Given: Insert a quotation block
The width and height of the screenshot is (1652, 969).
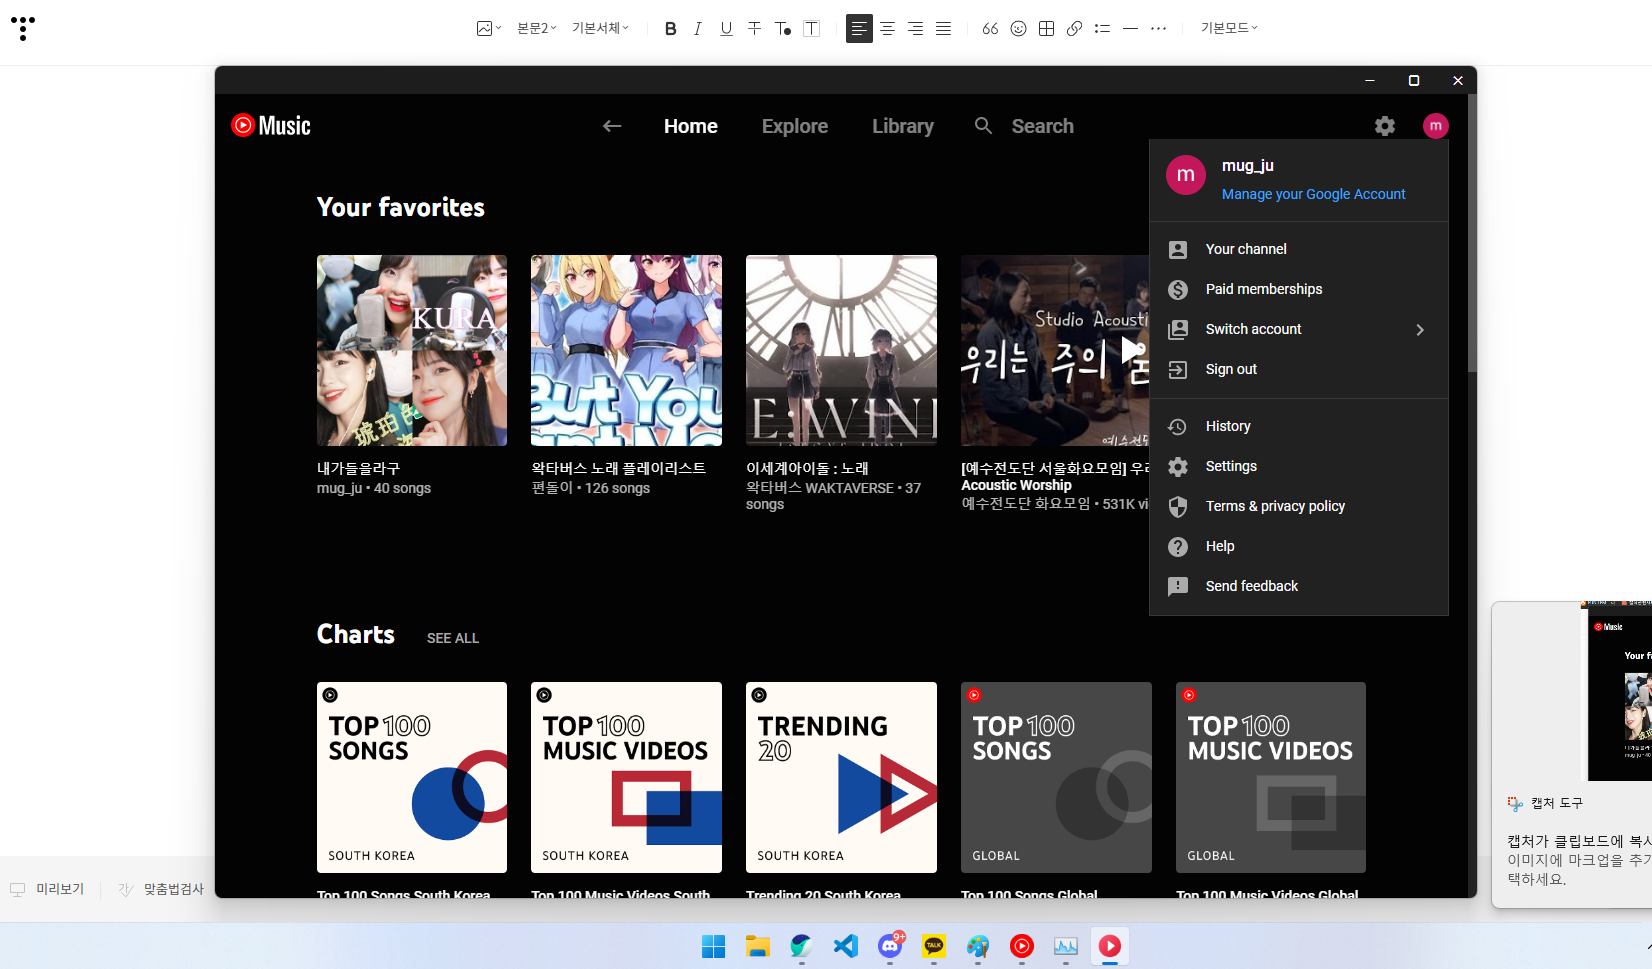Looking at the screenshot, I should pos(990,28).
